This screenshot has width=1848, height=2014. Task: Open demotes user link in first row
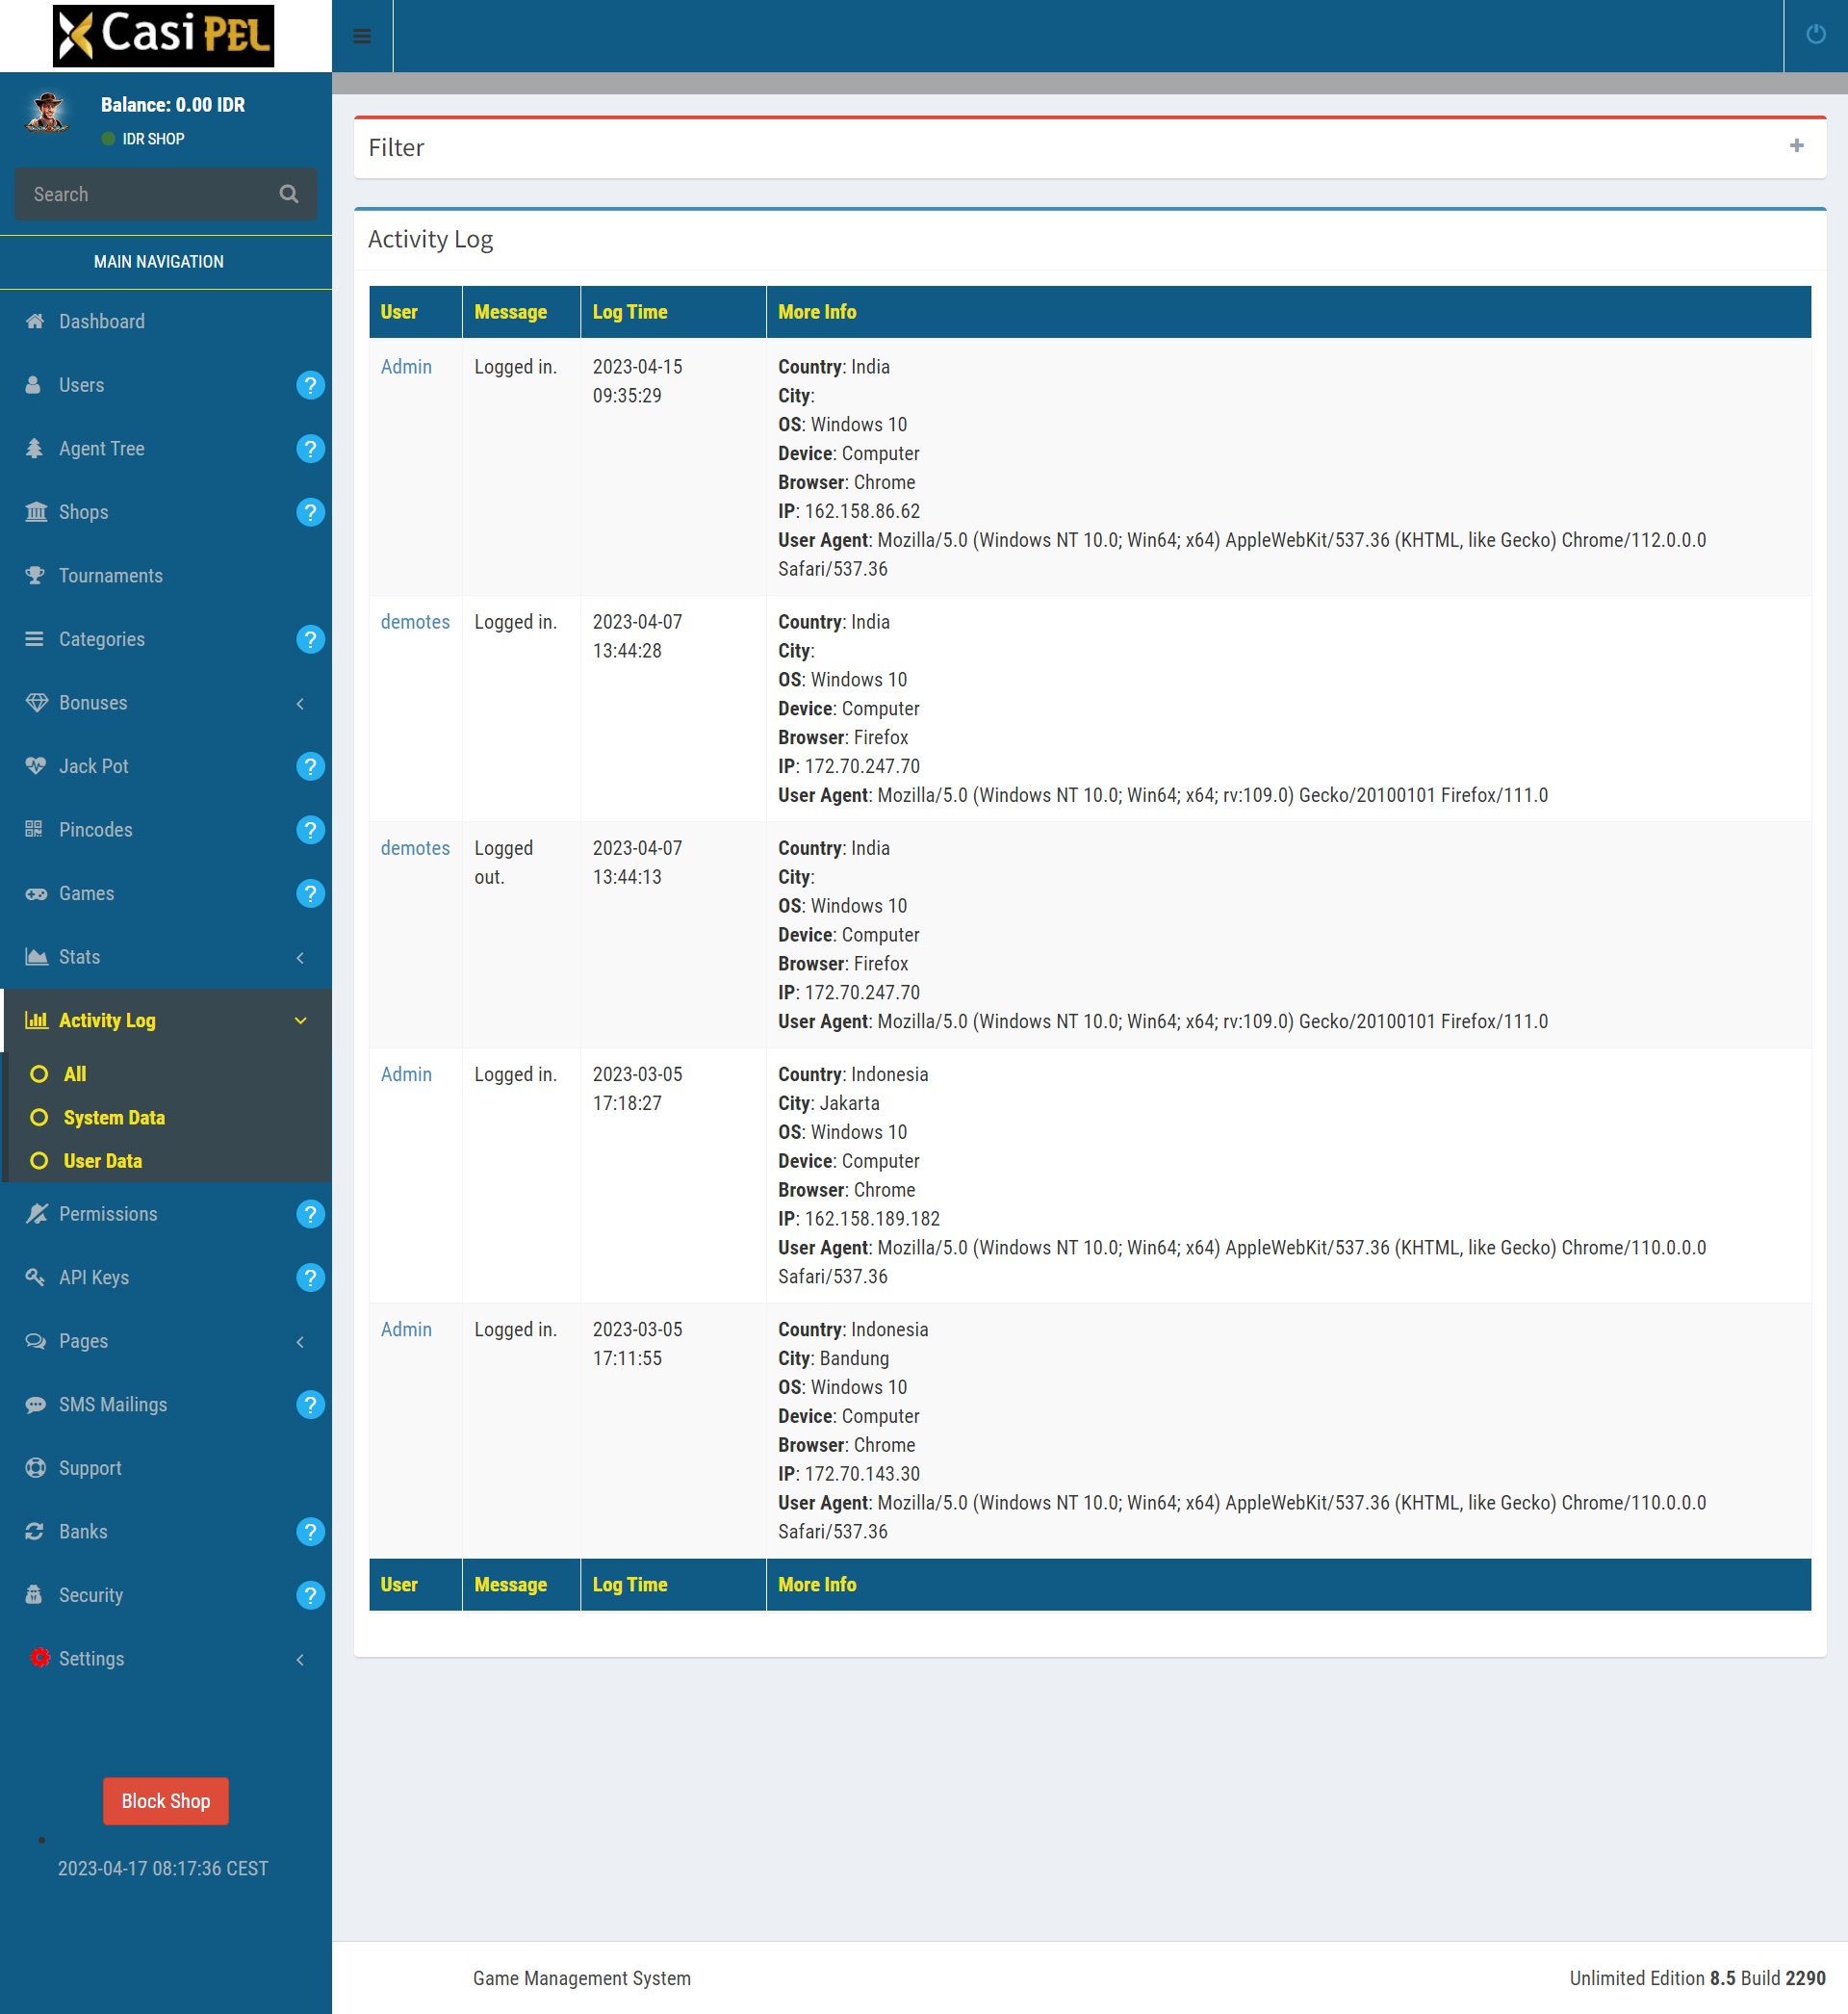point(415,622)
